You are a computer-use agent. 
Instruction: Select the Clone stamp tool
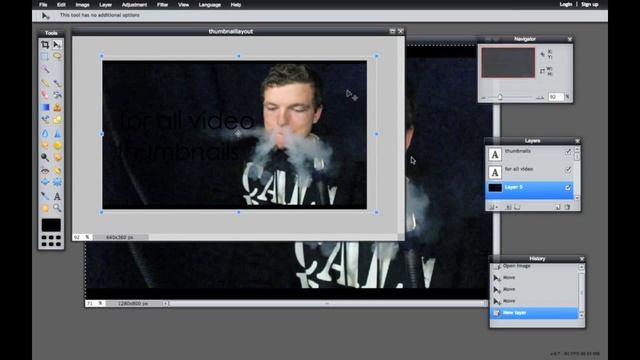point(57,107)
